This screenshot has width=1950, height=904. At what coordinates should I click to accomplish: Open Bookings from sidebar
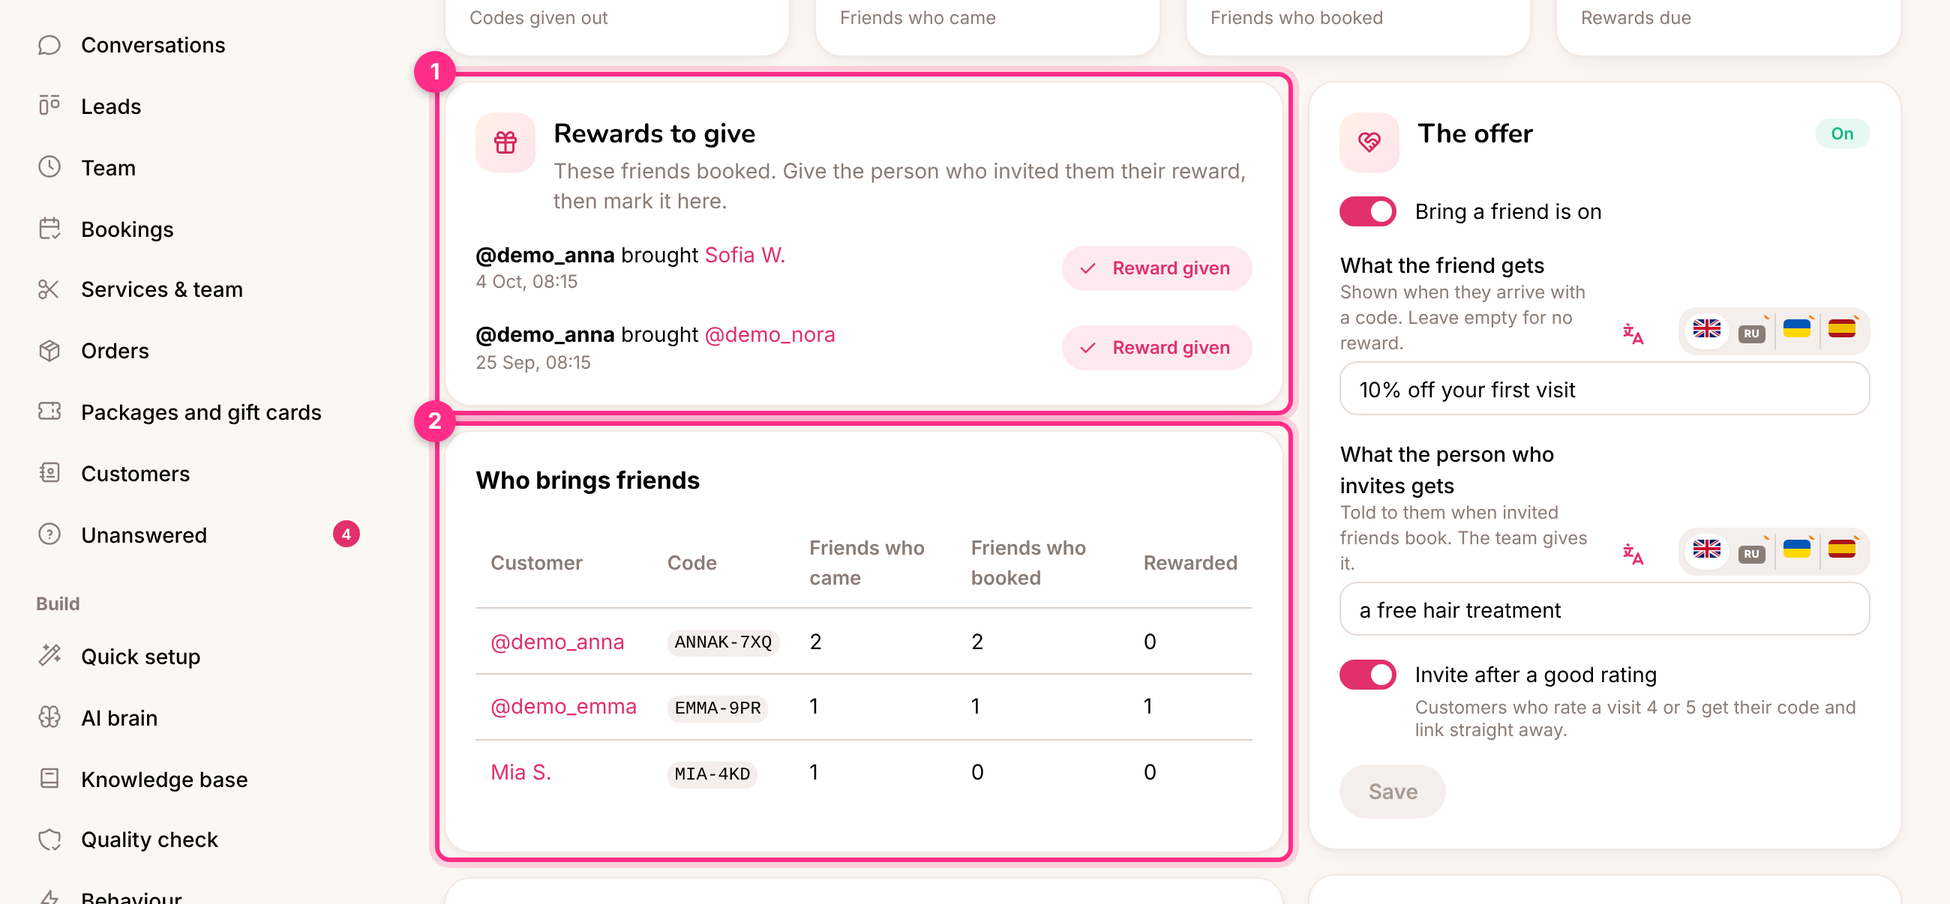click(127, 229)
